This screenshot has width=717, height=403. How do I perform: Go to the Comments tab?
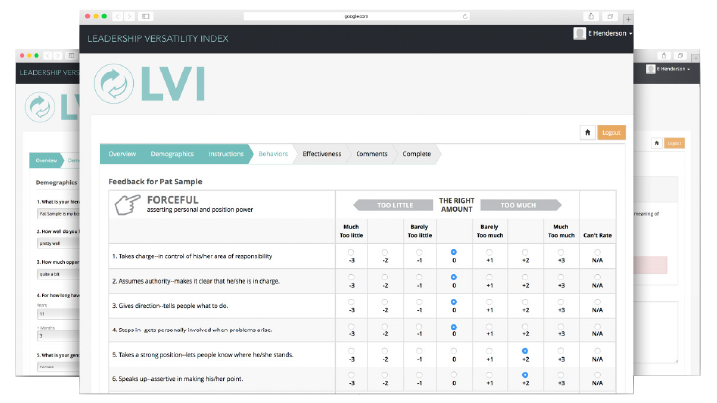coord(372,154)
